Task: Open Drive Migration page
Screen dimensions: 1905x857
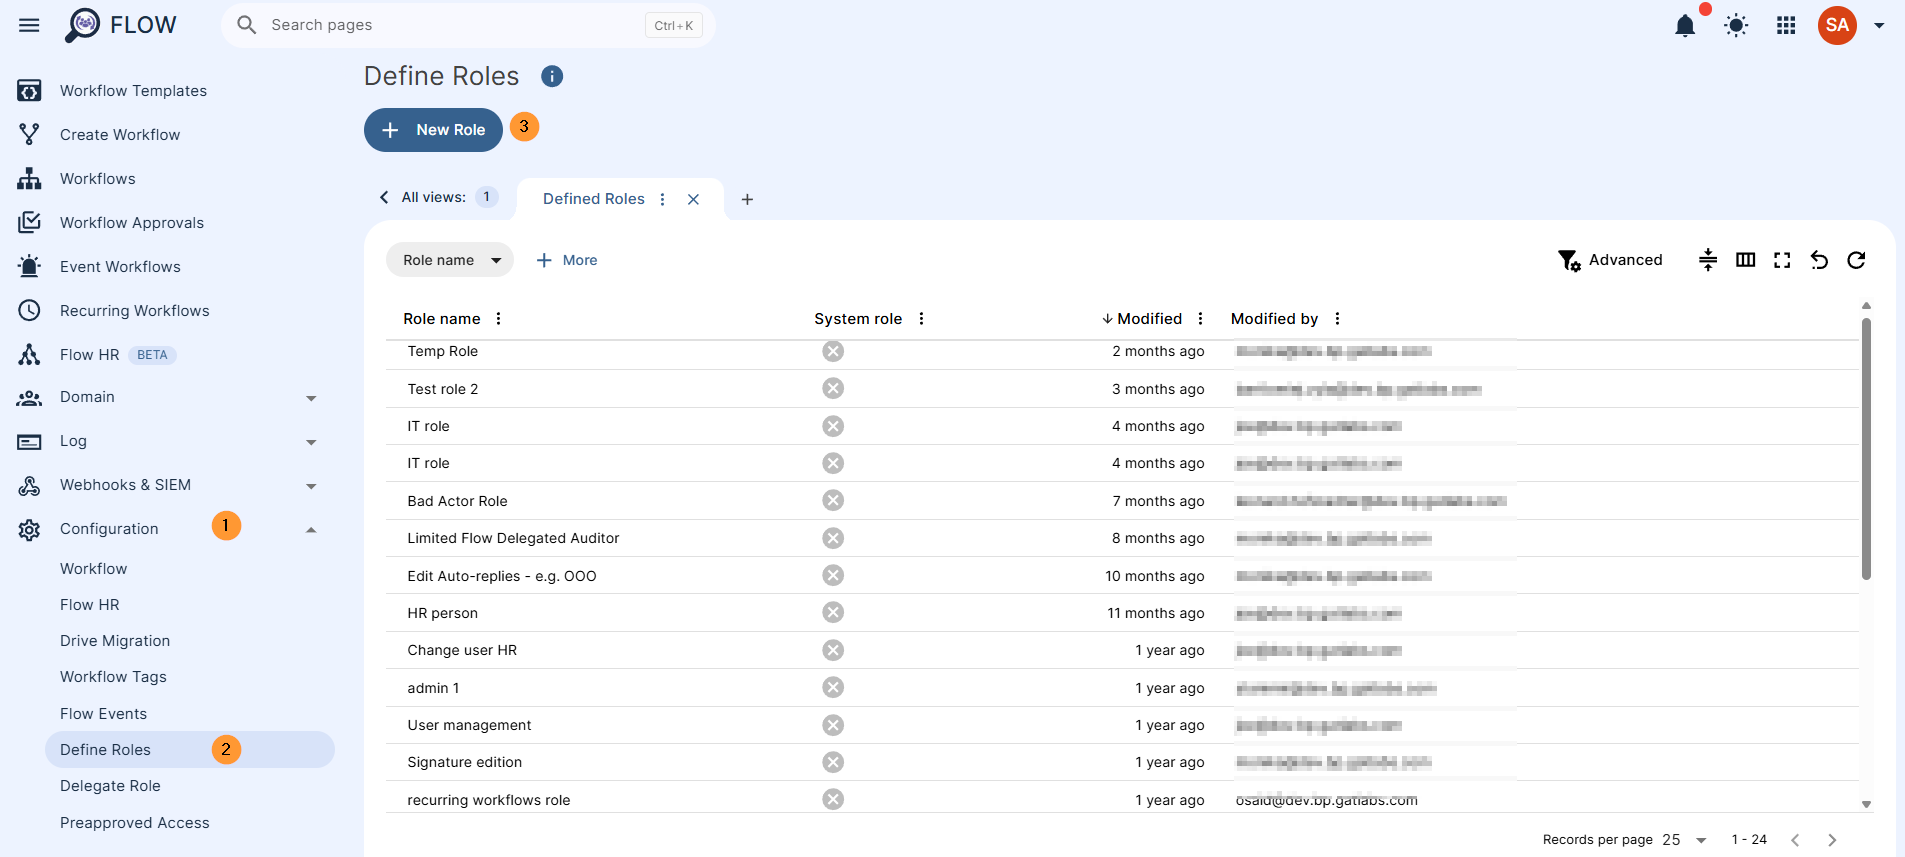Action: (115, 641)
